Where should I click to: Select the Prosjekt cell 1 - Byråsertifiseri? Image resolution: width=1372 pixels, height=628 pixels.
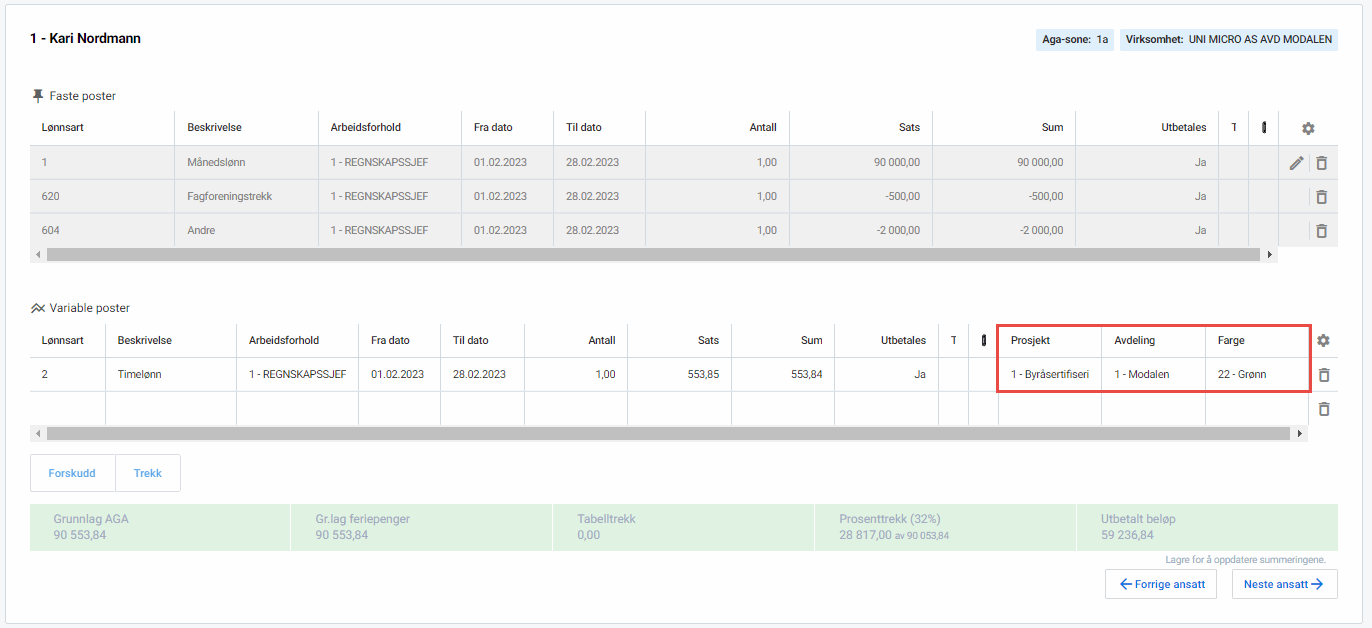tap(1049, 375)
